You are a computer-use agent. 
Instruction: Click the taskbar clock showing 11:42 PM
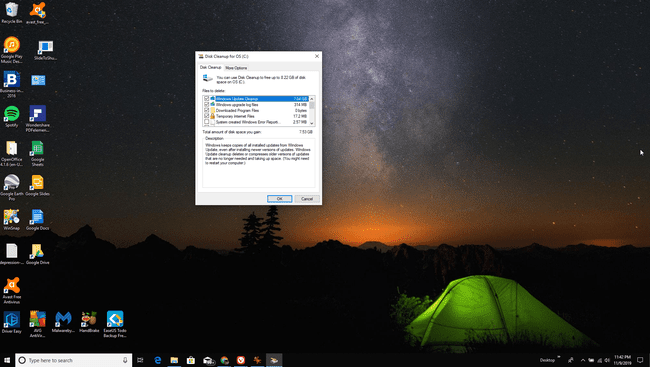pyautogui.click(x=623, y=360)
